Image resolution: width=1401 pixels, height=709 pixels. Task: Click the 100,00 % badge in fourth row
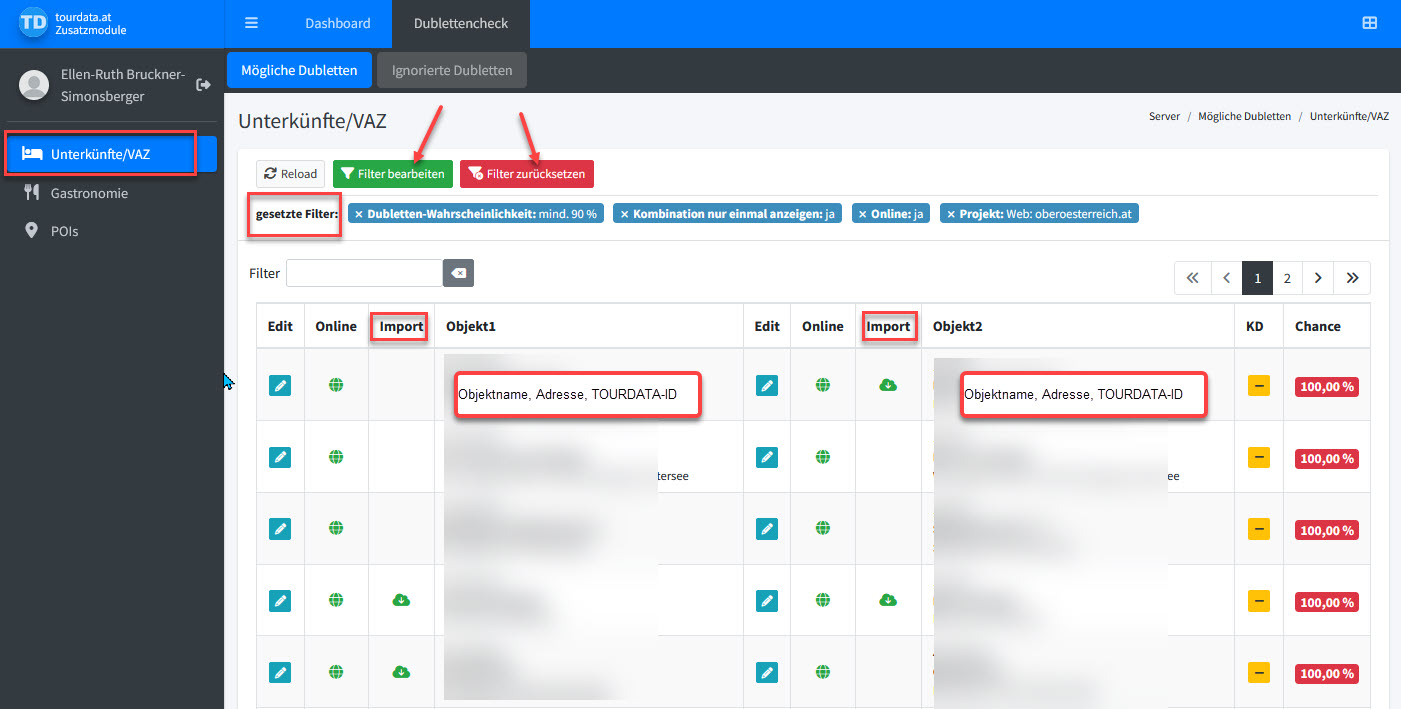(1327, 602)
